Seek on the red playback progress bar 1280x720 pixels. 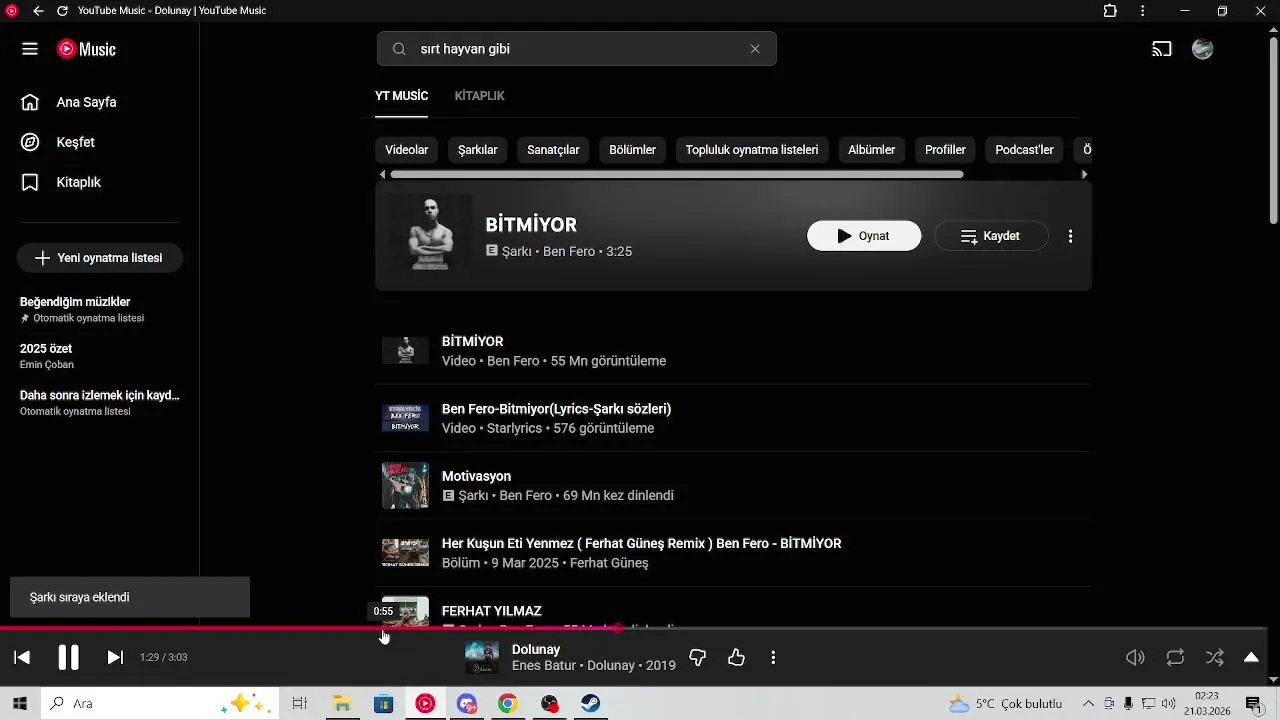[x=634, y=628]
